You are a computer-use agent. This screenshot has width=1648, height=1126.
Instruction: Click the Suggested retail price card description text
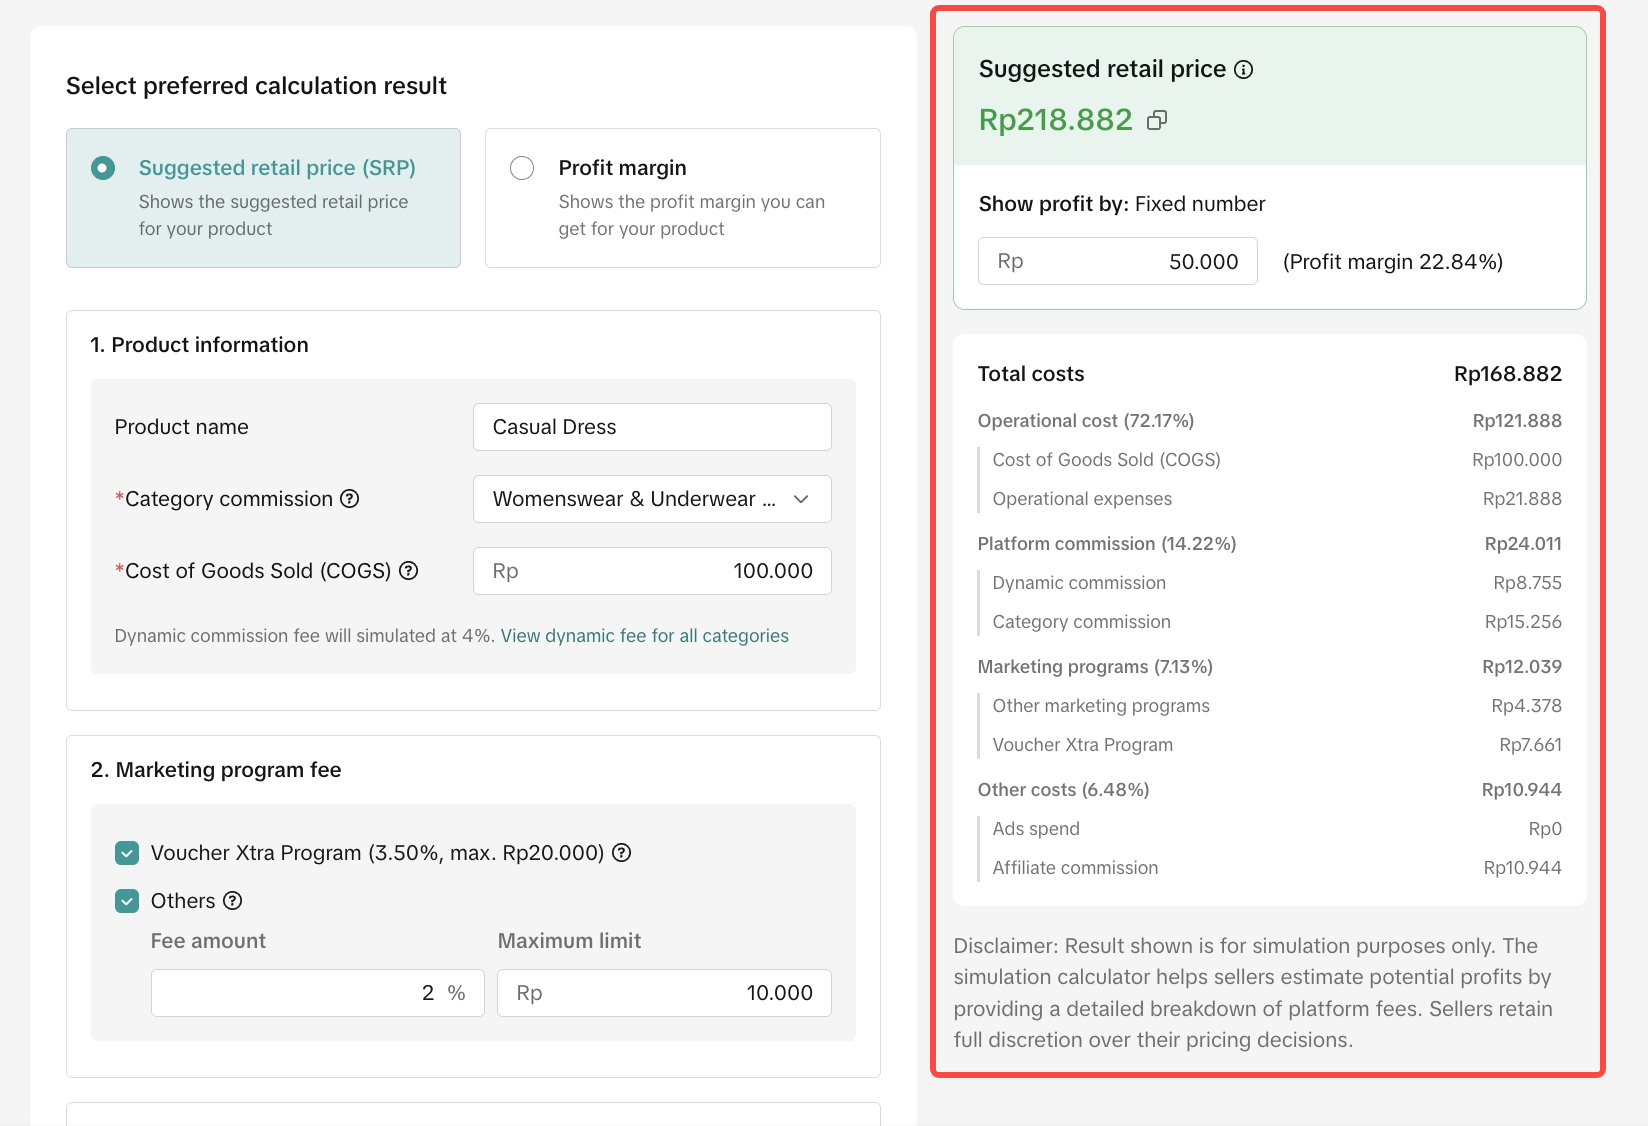coord(273,215)
